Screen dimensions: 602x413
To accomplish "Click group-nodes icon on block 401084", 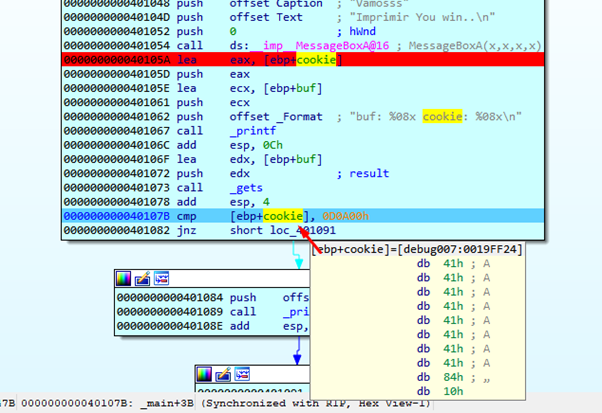I will [x=161, y=279].
